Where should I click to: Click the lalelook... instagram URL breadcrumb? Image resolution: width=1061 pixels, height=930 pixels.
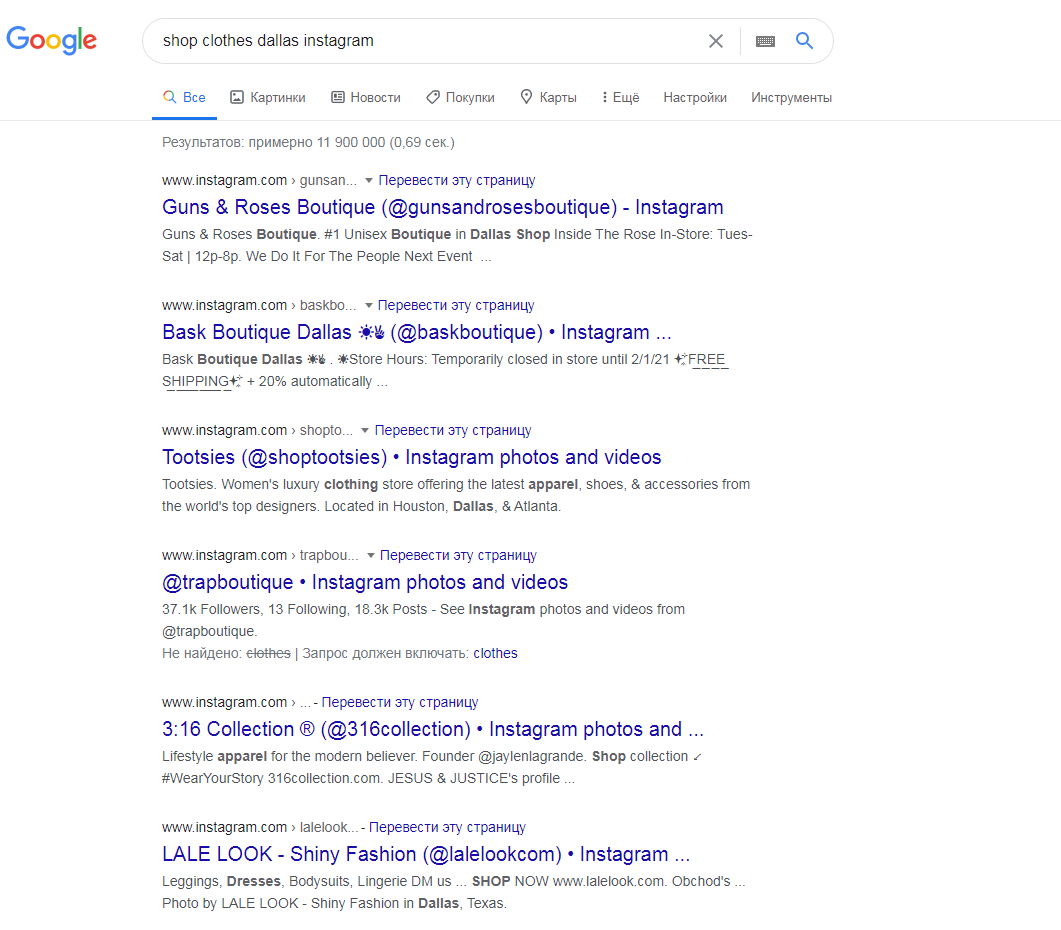pos(260,828)
